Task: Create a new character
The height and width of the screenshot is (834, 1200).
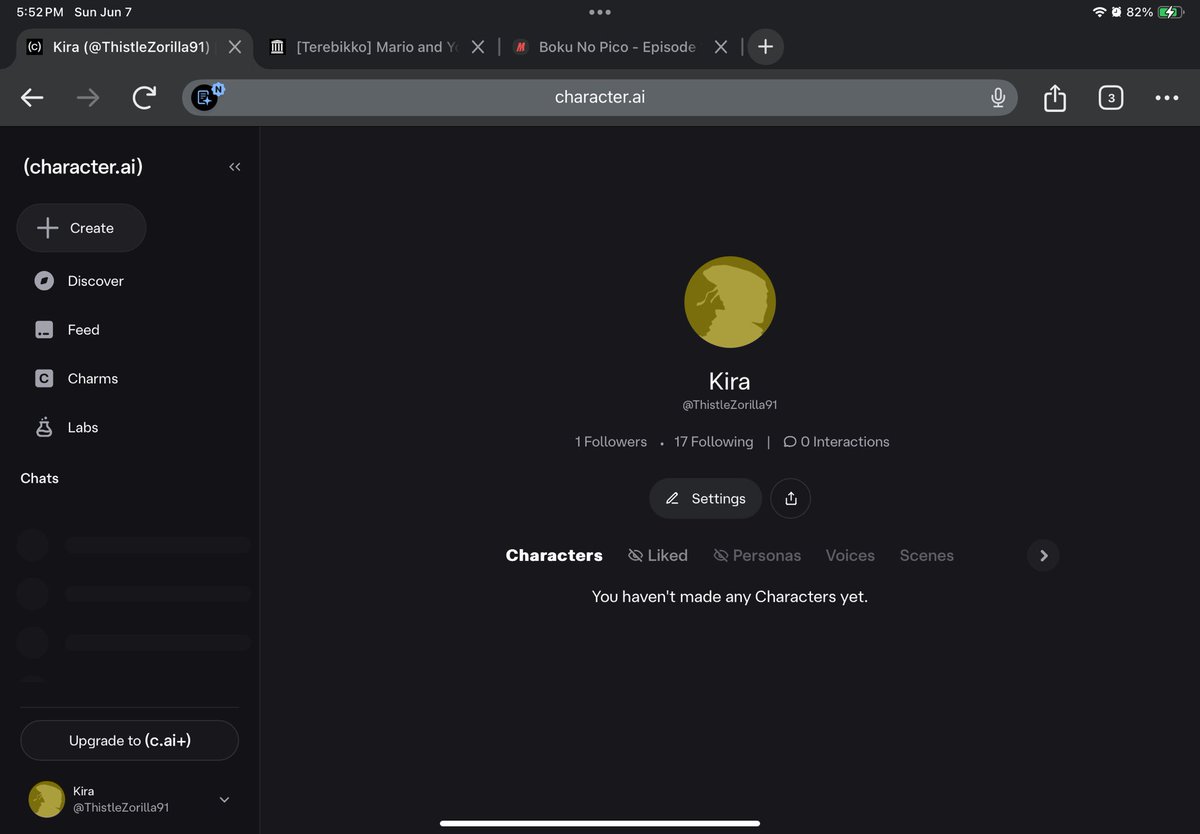Action: pyautogui.click(x=81, y=228)
